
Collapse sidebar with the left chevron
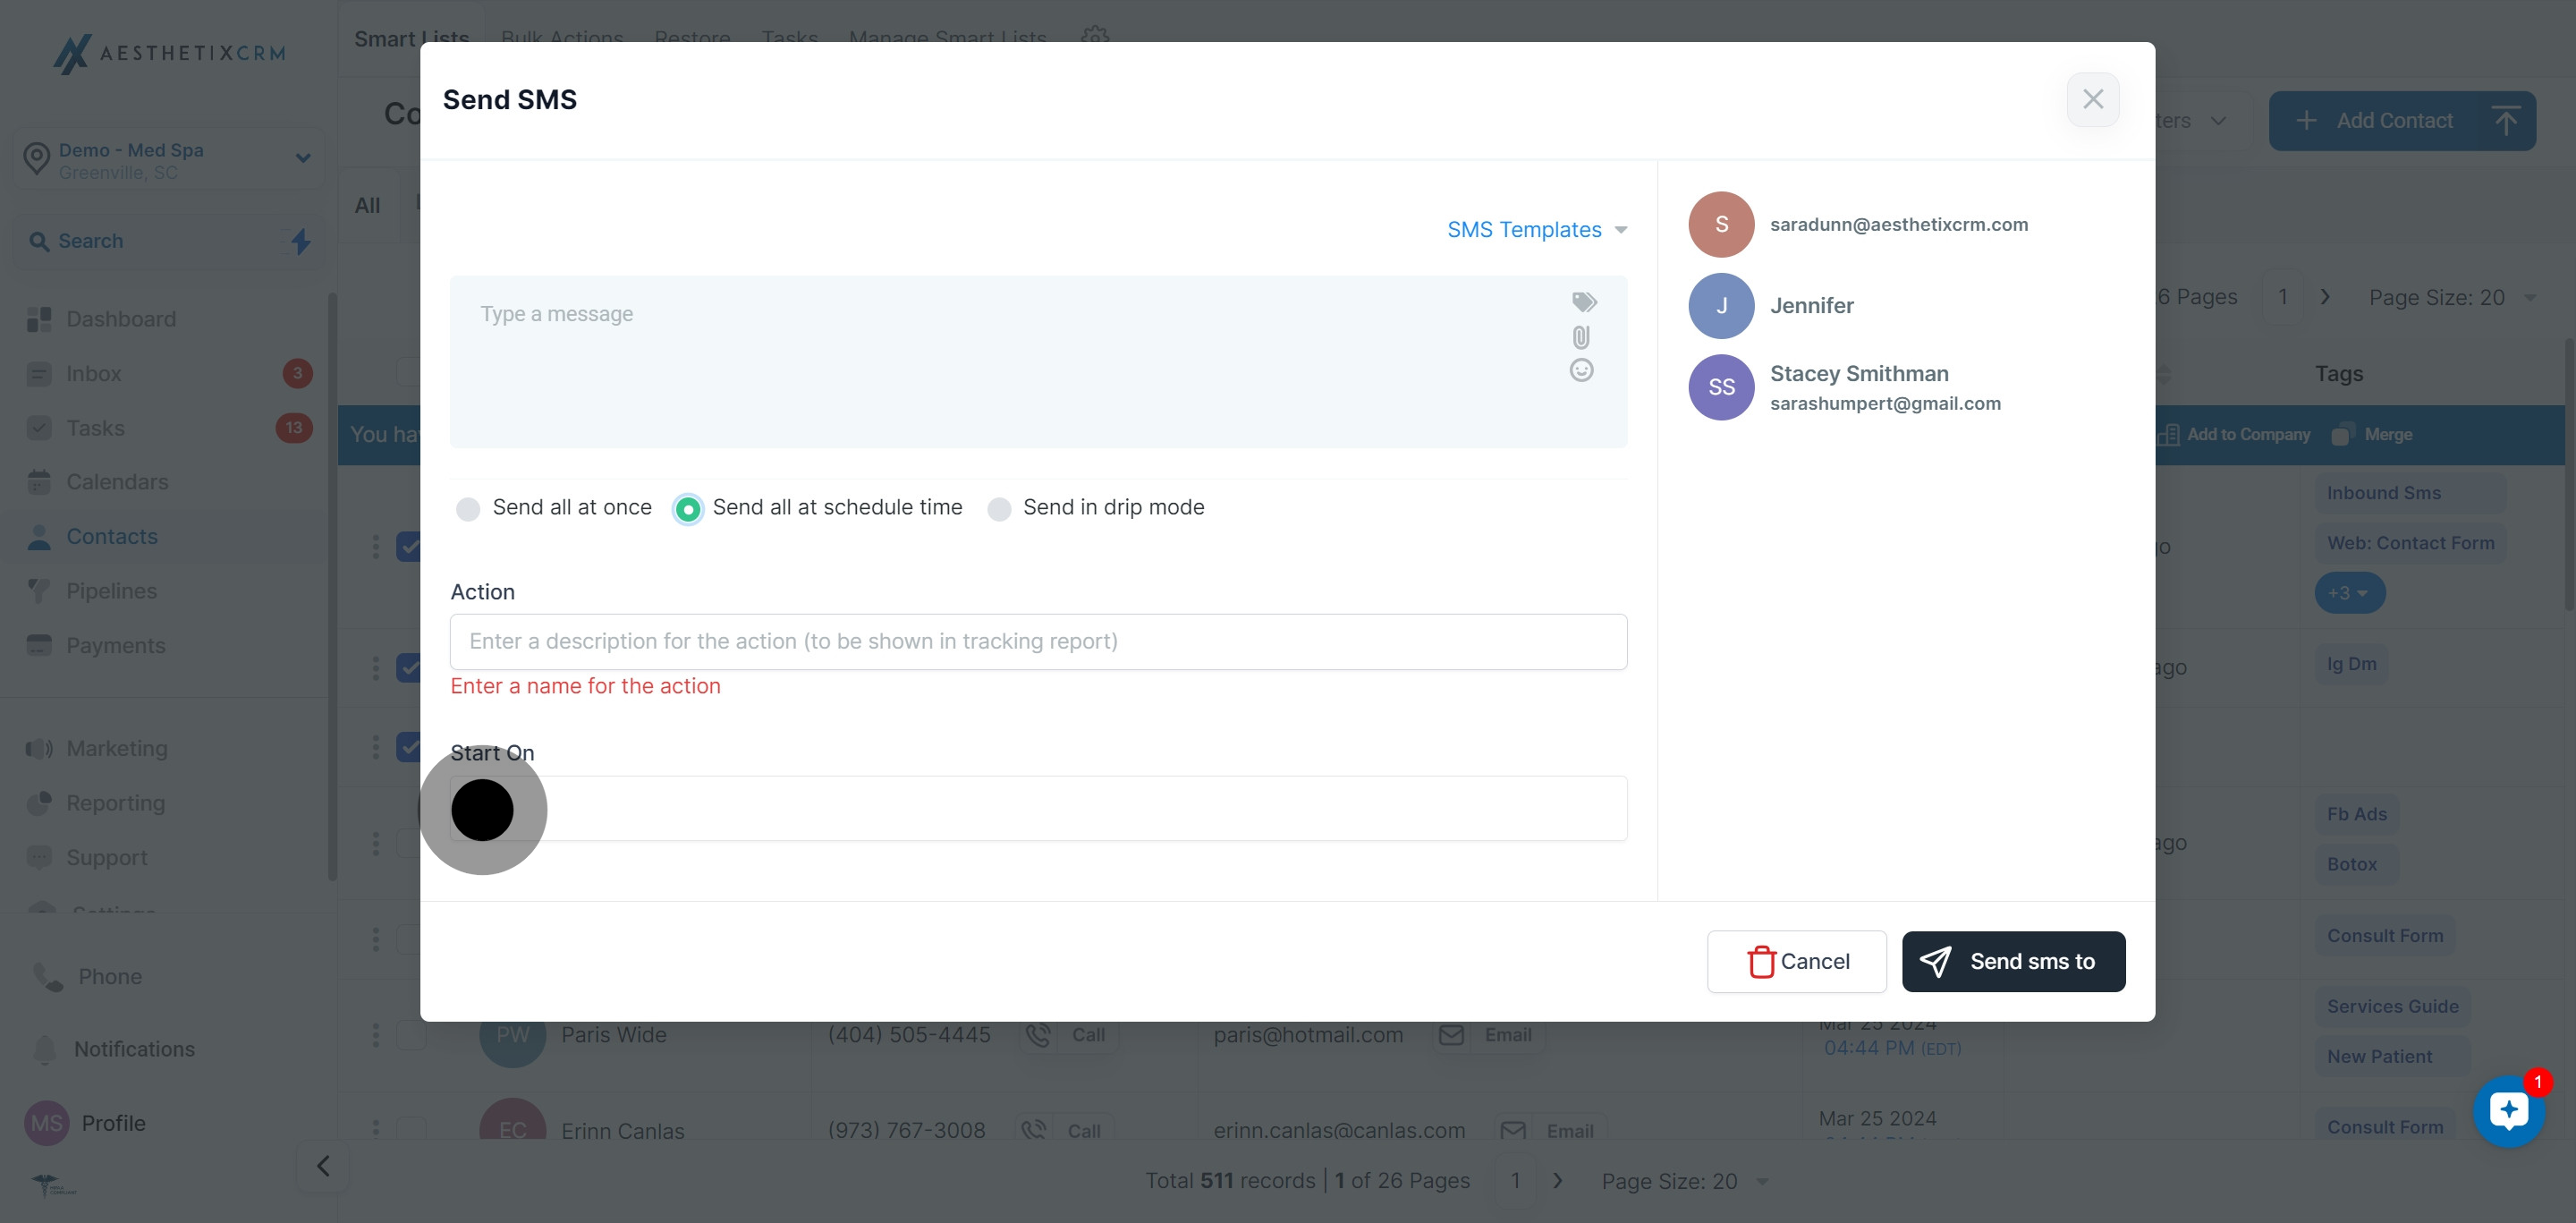(x=323, y=1166)
